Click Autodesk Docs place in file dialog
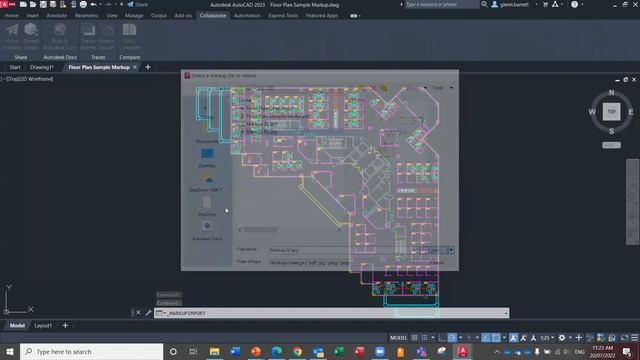 207,231
